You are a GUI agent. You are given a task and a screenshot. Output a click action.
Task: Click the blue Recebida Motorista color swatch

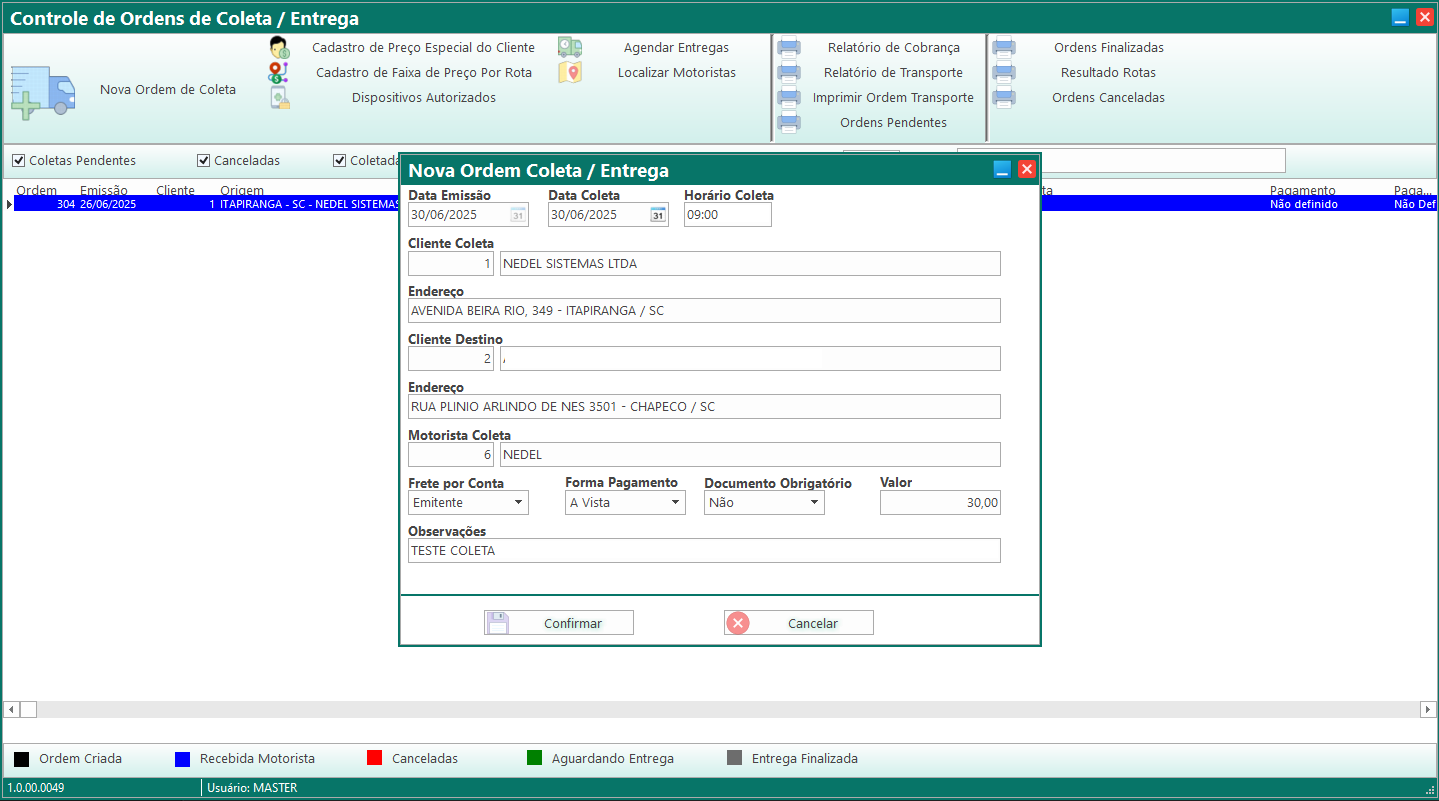(x=183, y=759)
